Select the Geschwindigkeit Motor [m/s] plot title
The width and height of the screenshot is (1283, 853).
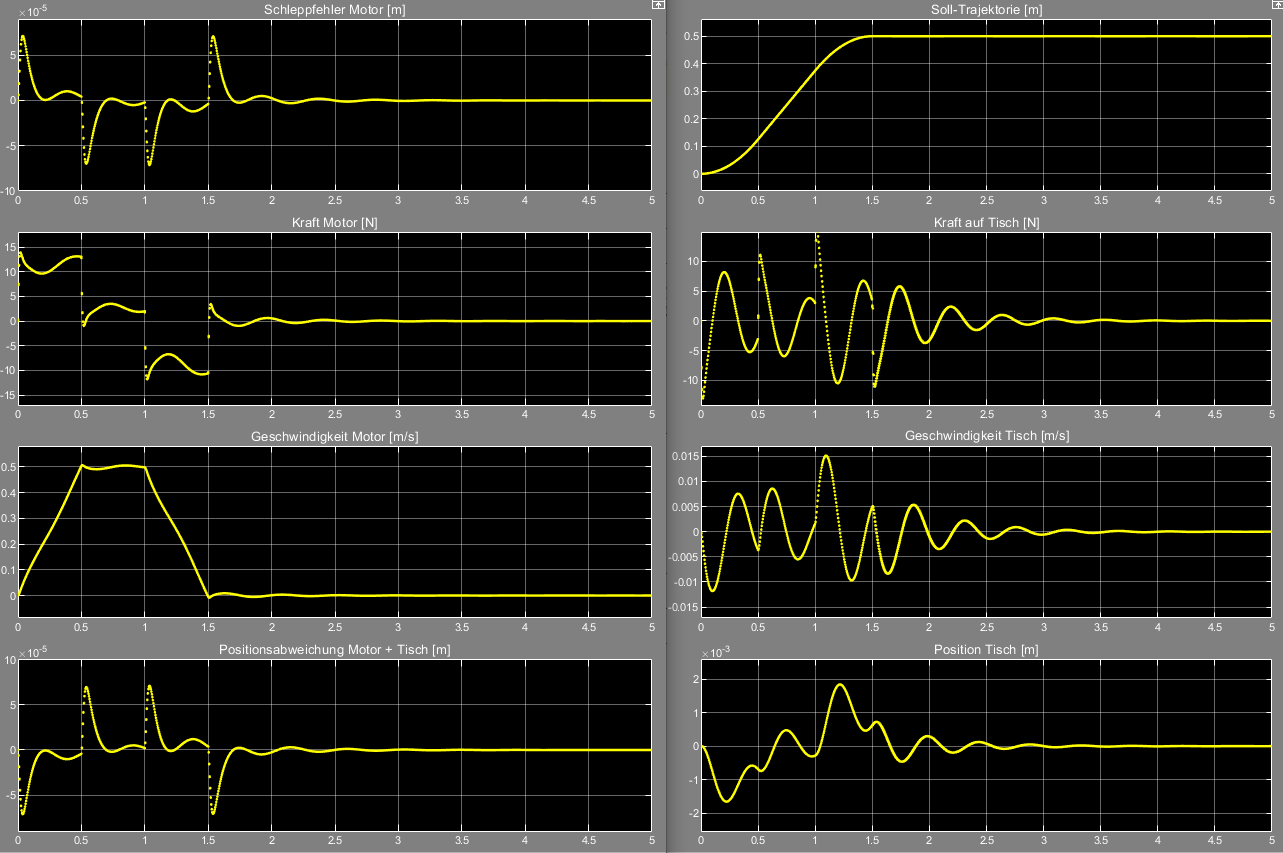(334, 436)
